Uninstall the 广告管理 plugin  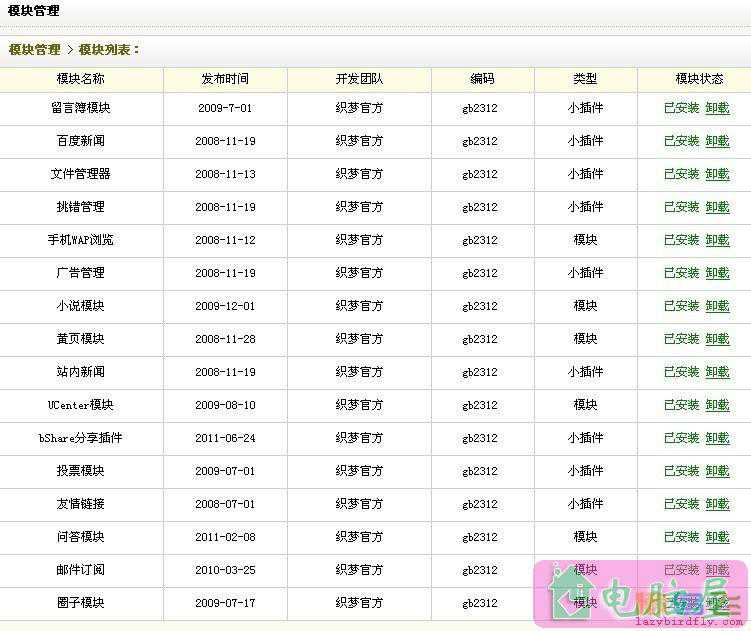[x=717, y=273]
